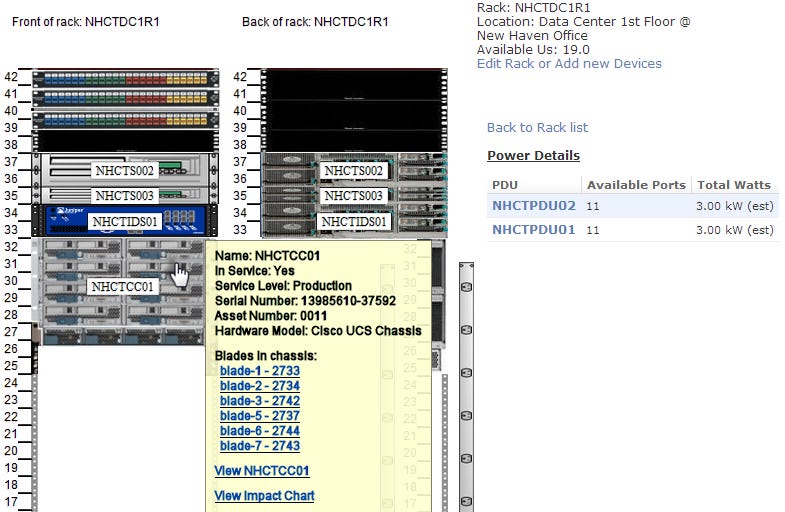Screen dimensions: 785x512
Task: Click the Available Ports column header
Action: tap(636, 185)
